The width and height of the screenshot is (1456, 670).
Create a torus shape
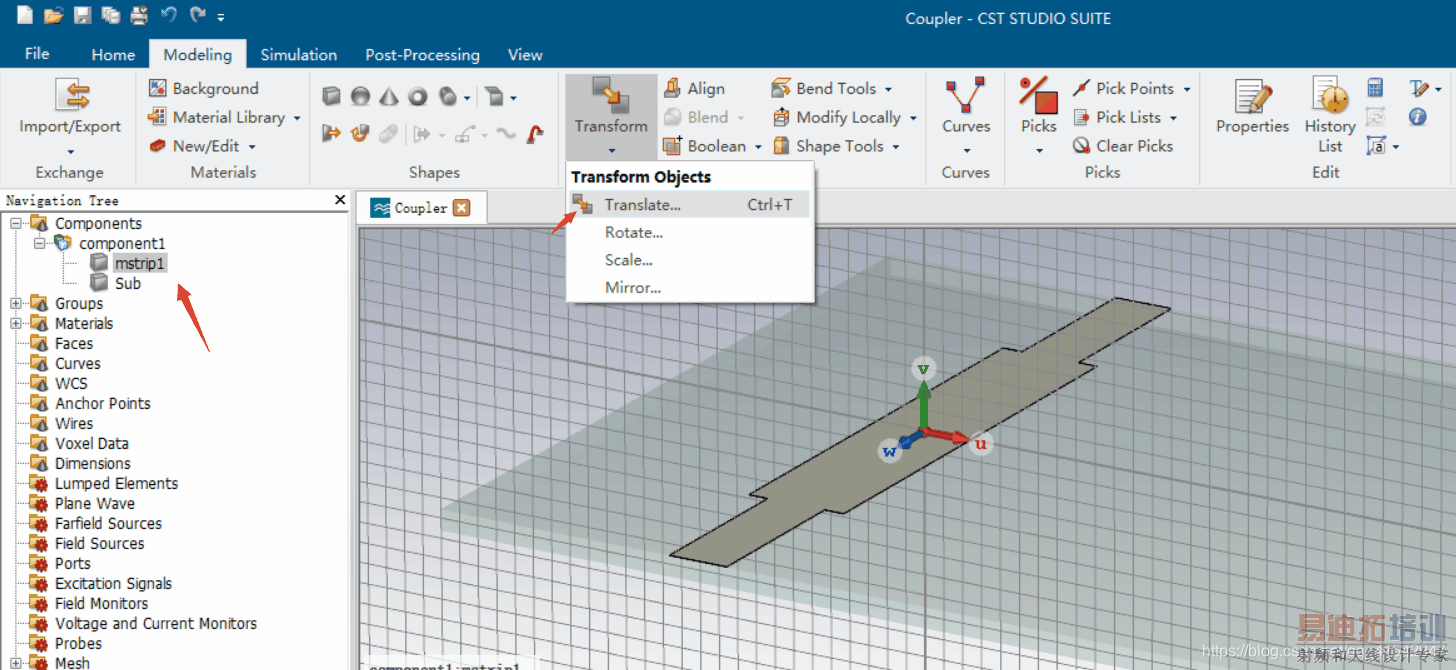pos(418,96)
